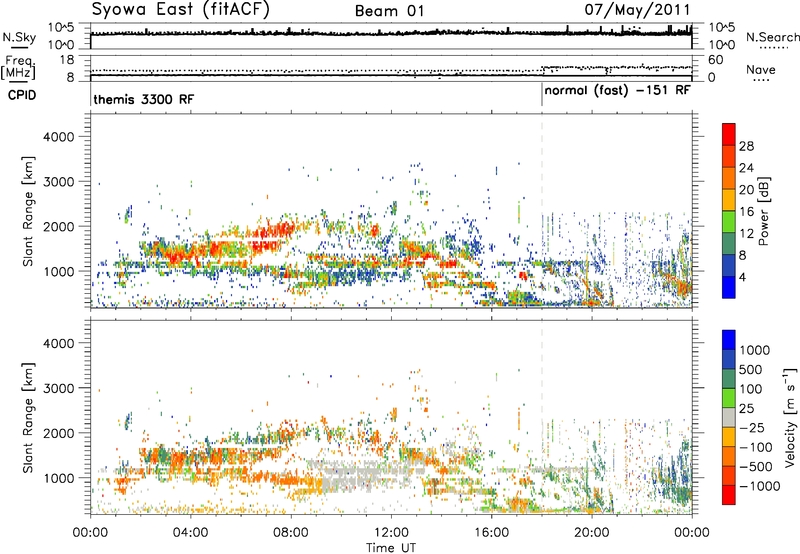Click the "28" tick on Power colorbar
The height and width of the screenshot is (554, 800).
(746, 146)
